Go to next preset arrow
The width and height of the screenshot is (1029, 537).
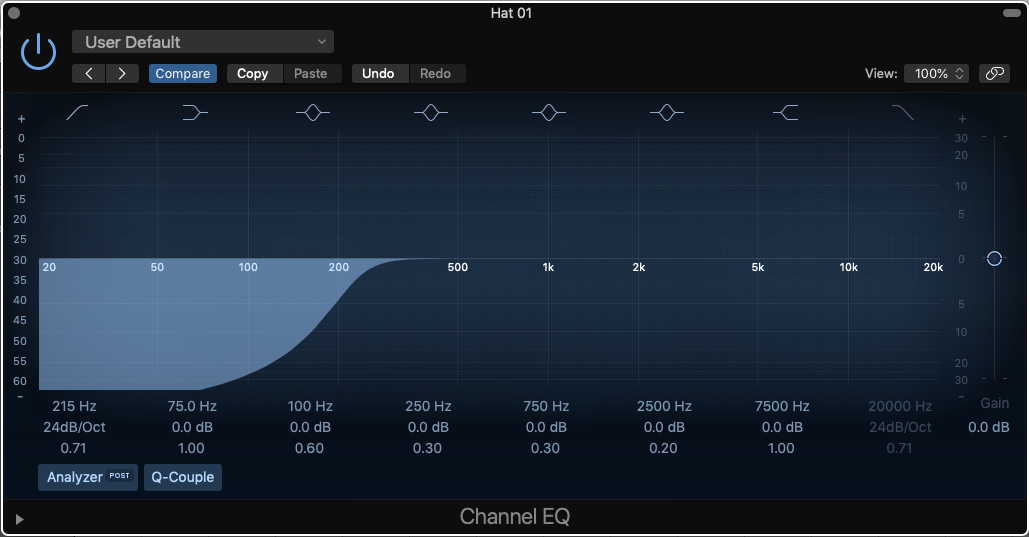click(122, 74)
